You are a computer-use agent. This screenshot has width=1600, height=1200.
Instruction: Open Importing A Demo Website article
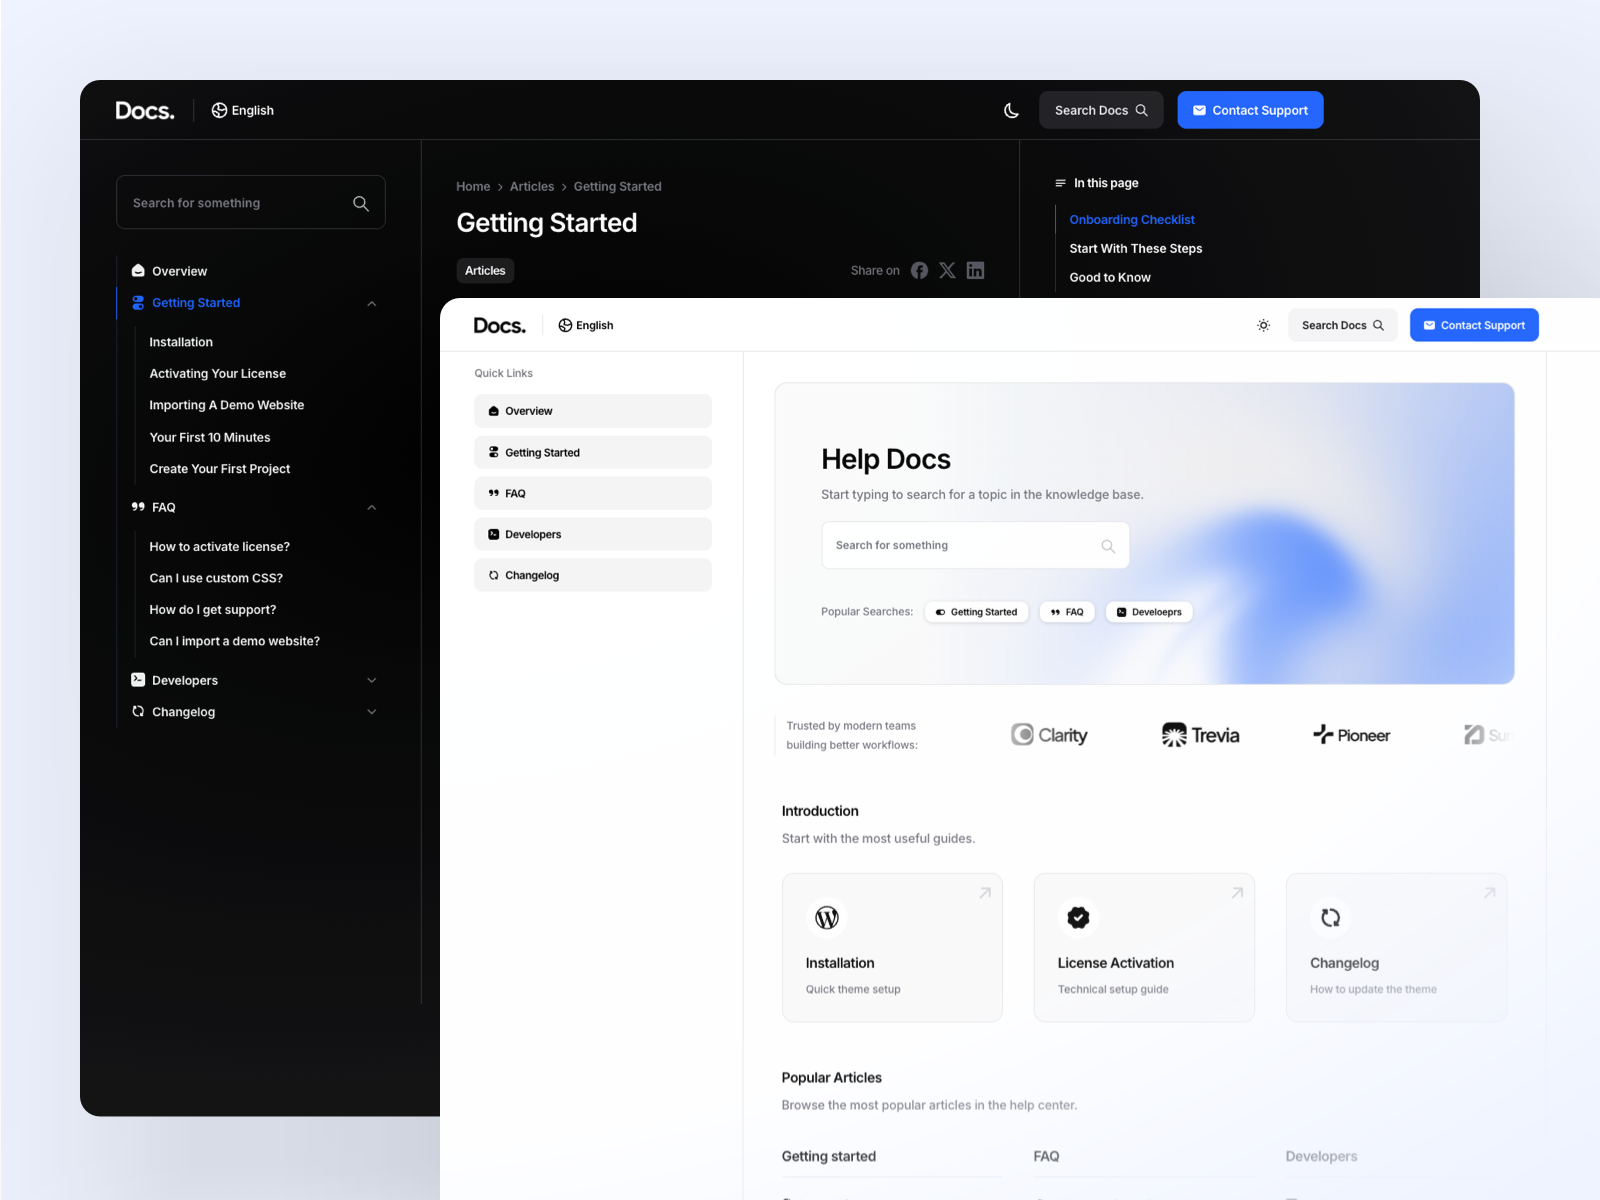click(227, 405)
